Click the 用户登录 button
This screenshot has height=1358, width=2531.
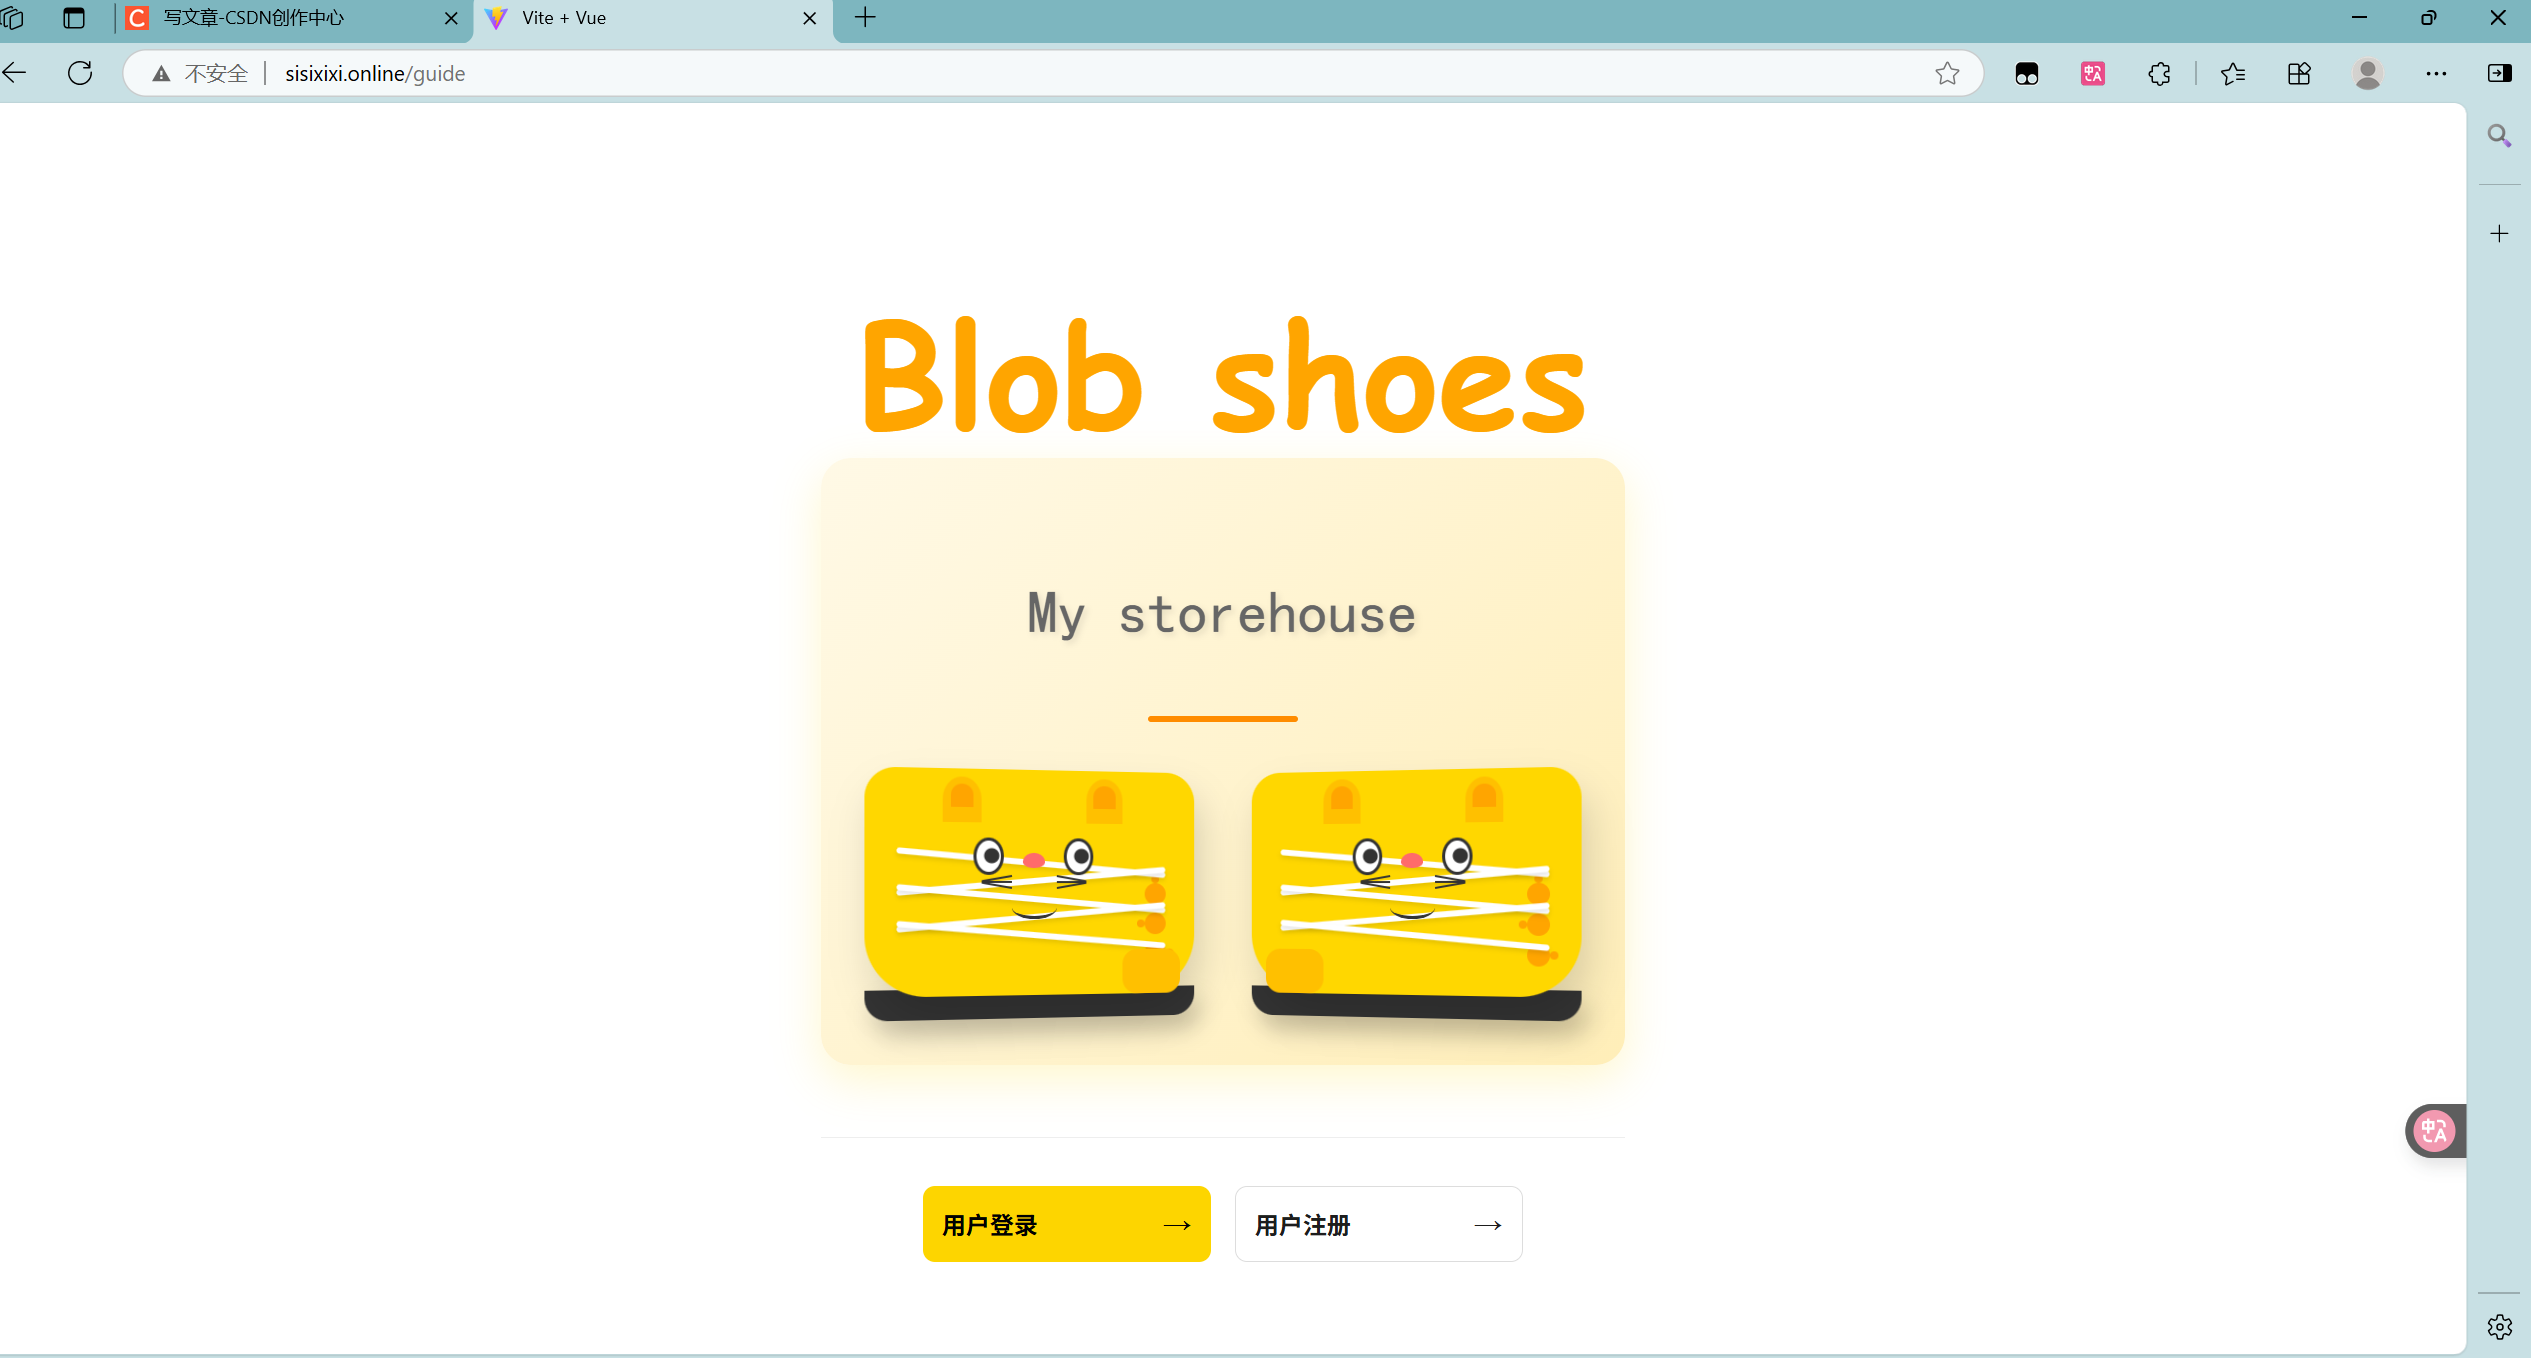(x=1066, y=1224)
